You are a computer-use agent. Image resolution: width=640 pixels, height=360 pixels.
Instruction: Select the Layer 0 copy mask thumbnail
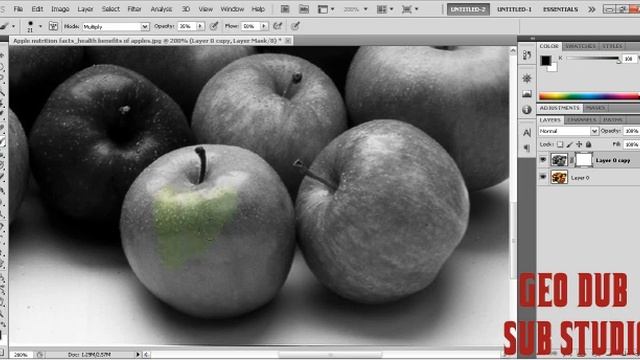584,160
